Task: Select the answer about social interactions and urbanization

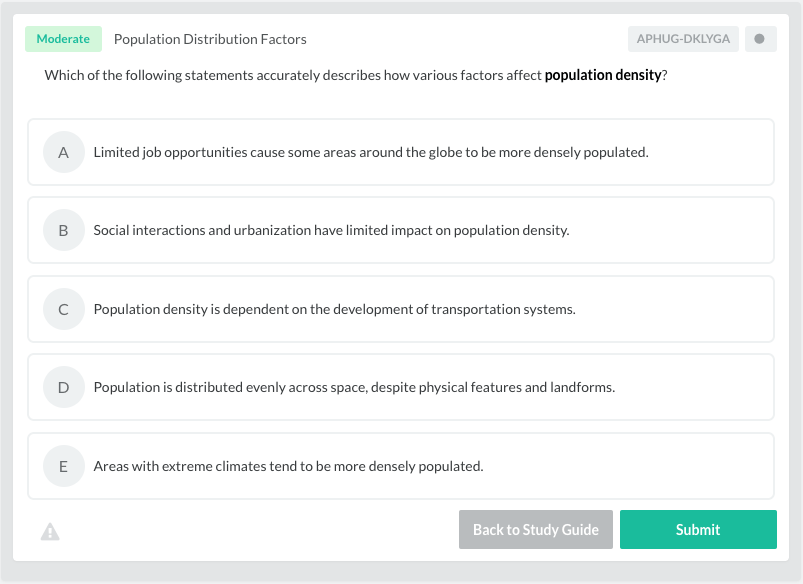Action: pyautogui.click(x=400, y=230)
